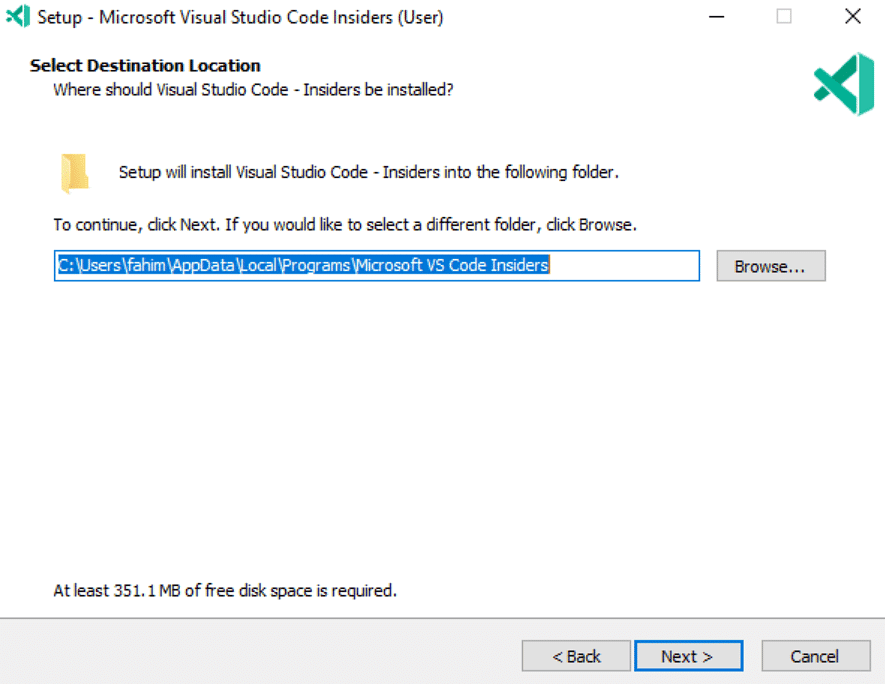Click the grayed-out maximize button
The width and height of the screenshot is (885, 684).
[x=783, y=16]
